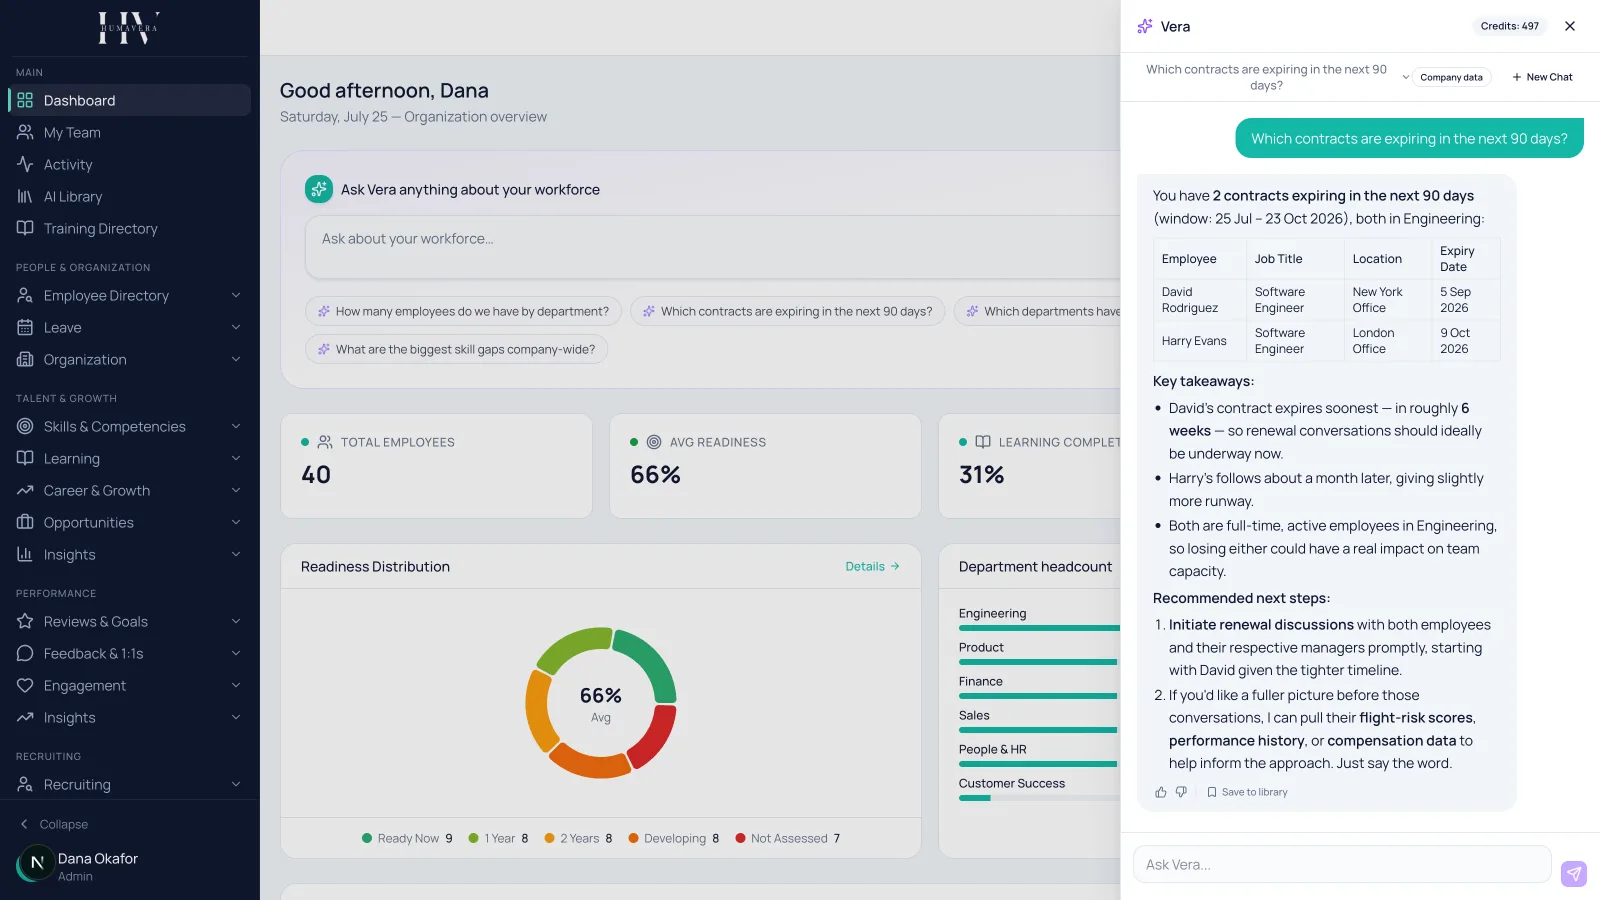The image size is (1600, 900).
Task: Click the send message paper plane icon
Action: (1574, 874)
